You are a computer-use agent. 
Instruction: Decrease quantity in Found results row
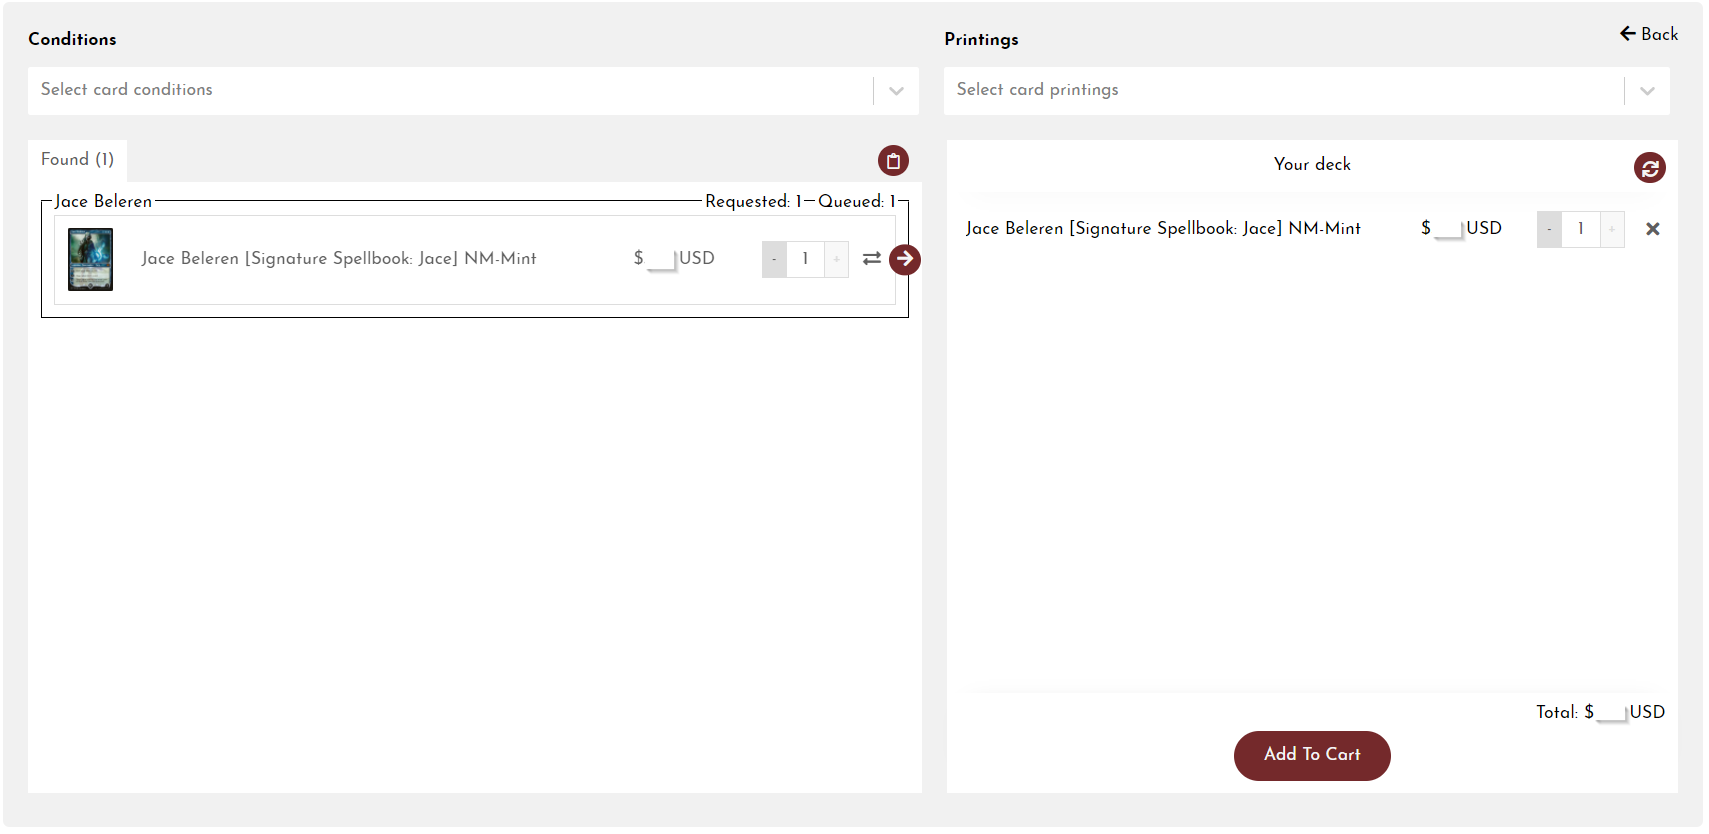[x=774, y=259]
